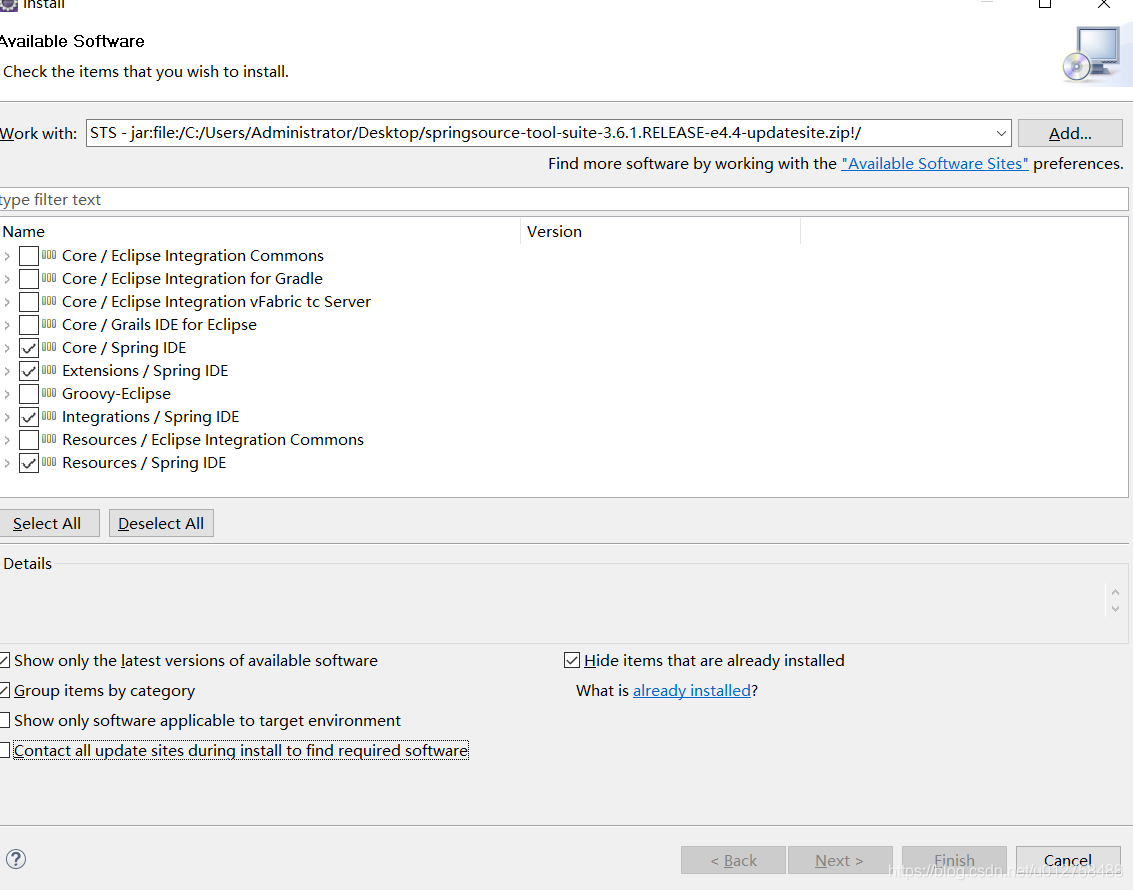Select the Groovy-Eclipse row text

pyautogui.click(x=116, y=394)
